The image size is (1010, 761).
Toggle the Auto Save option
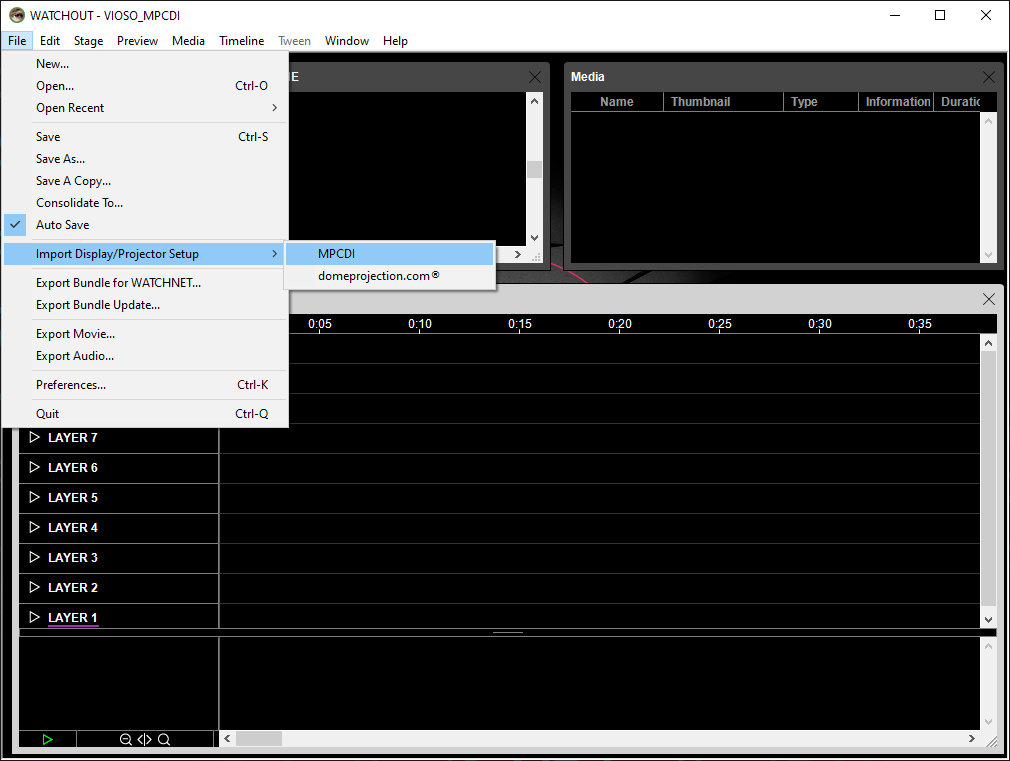pos(63,225)
